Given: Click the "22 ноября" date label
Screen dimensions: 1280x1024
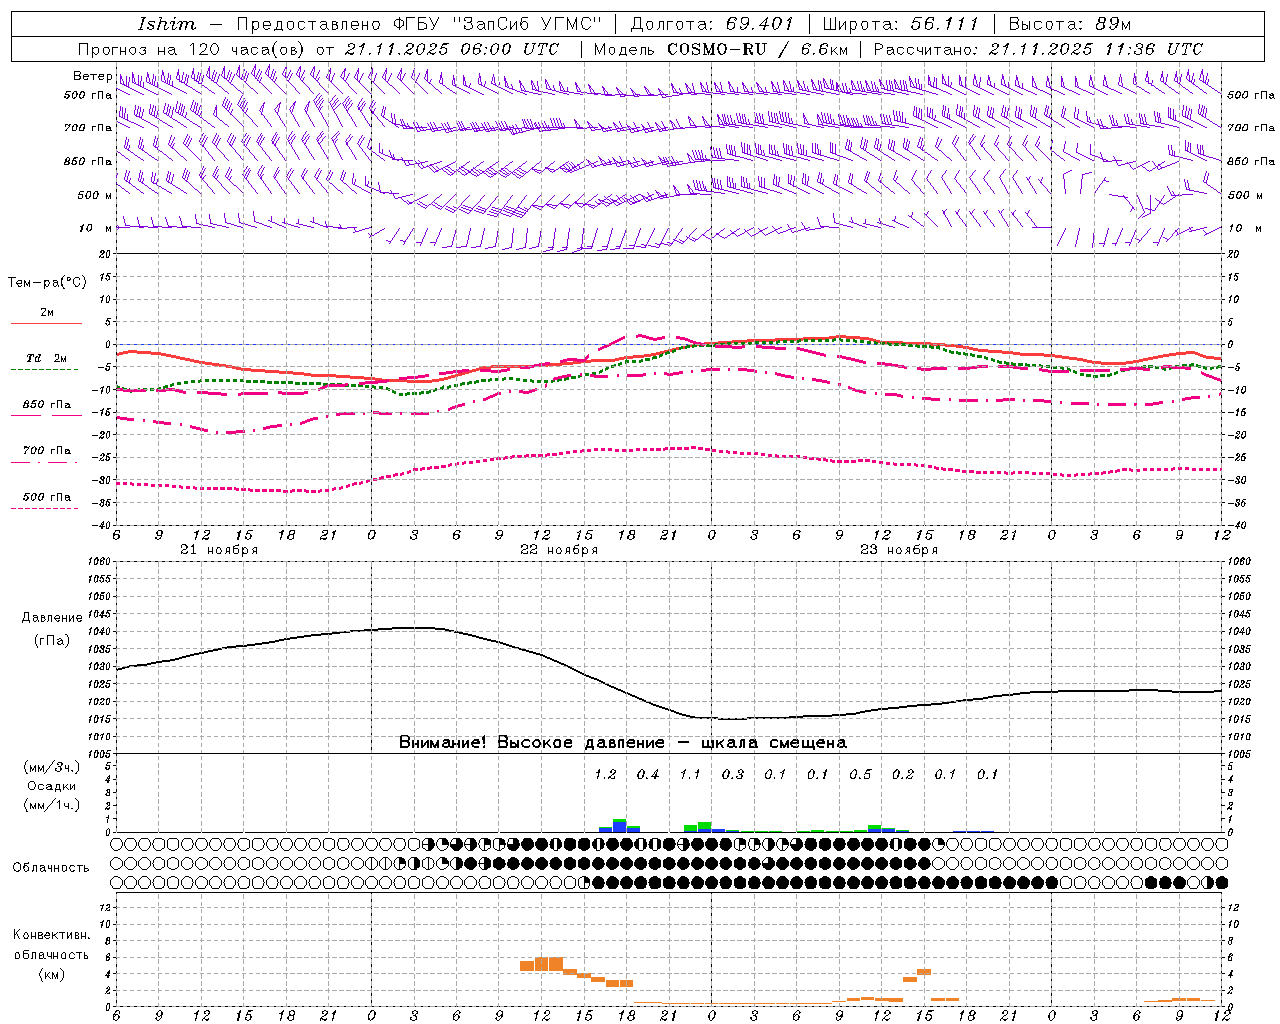Looking at the screenshot, I should tap(559, 550).
